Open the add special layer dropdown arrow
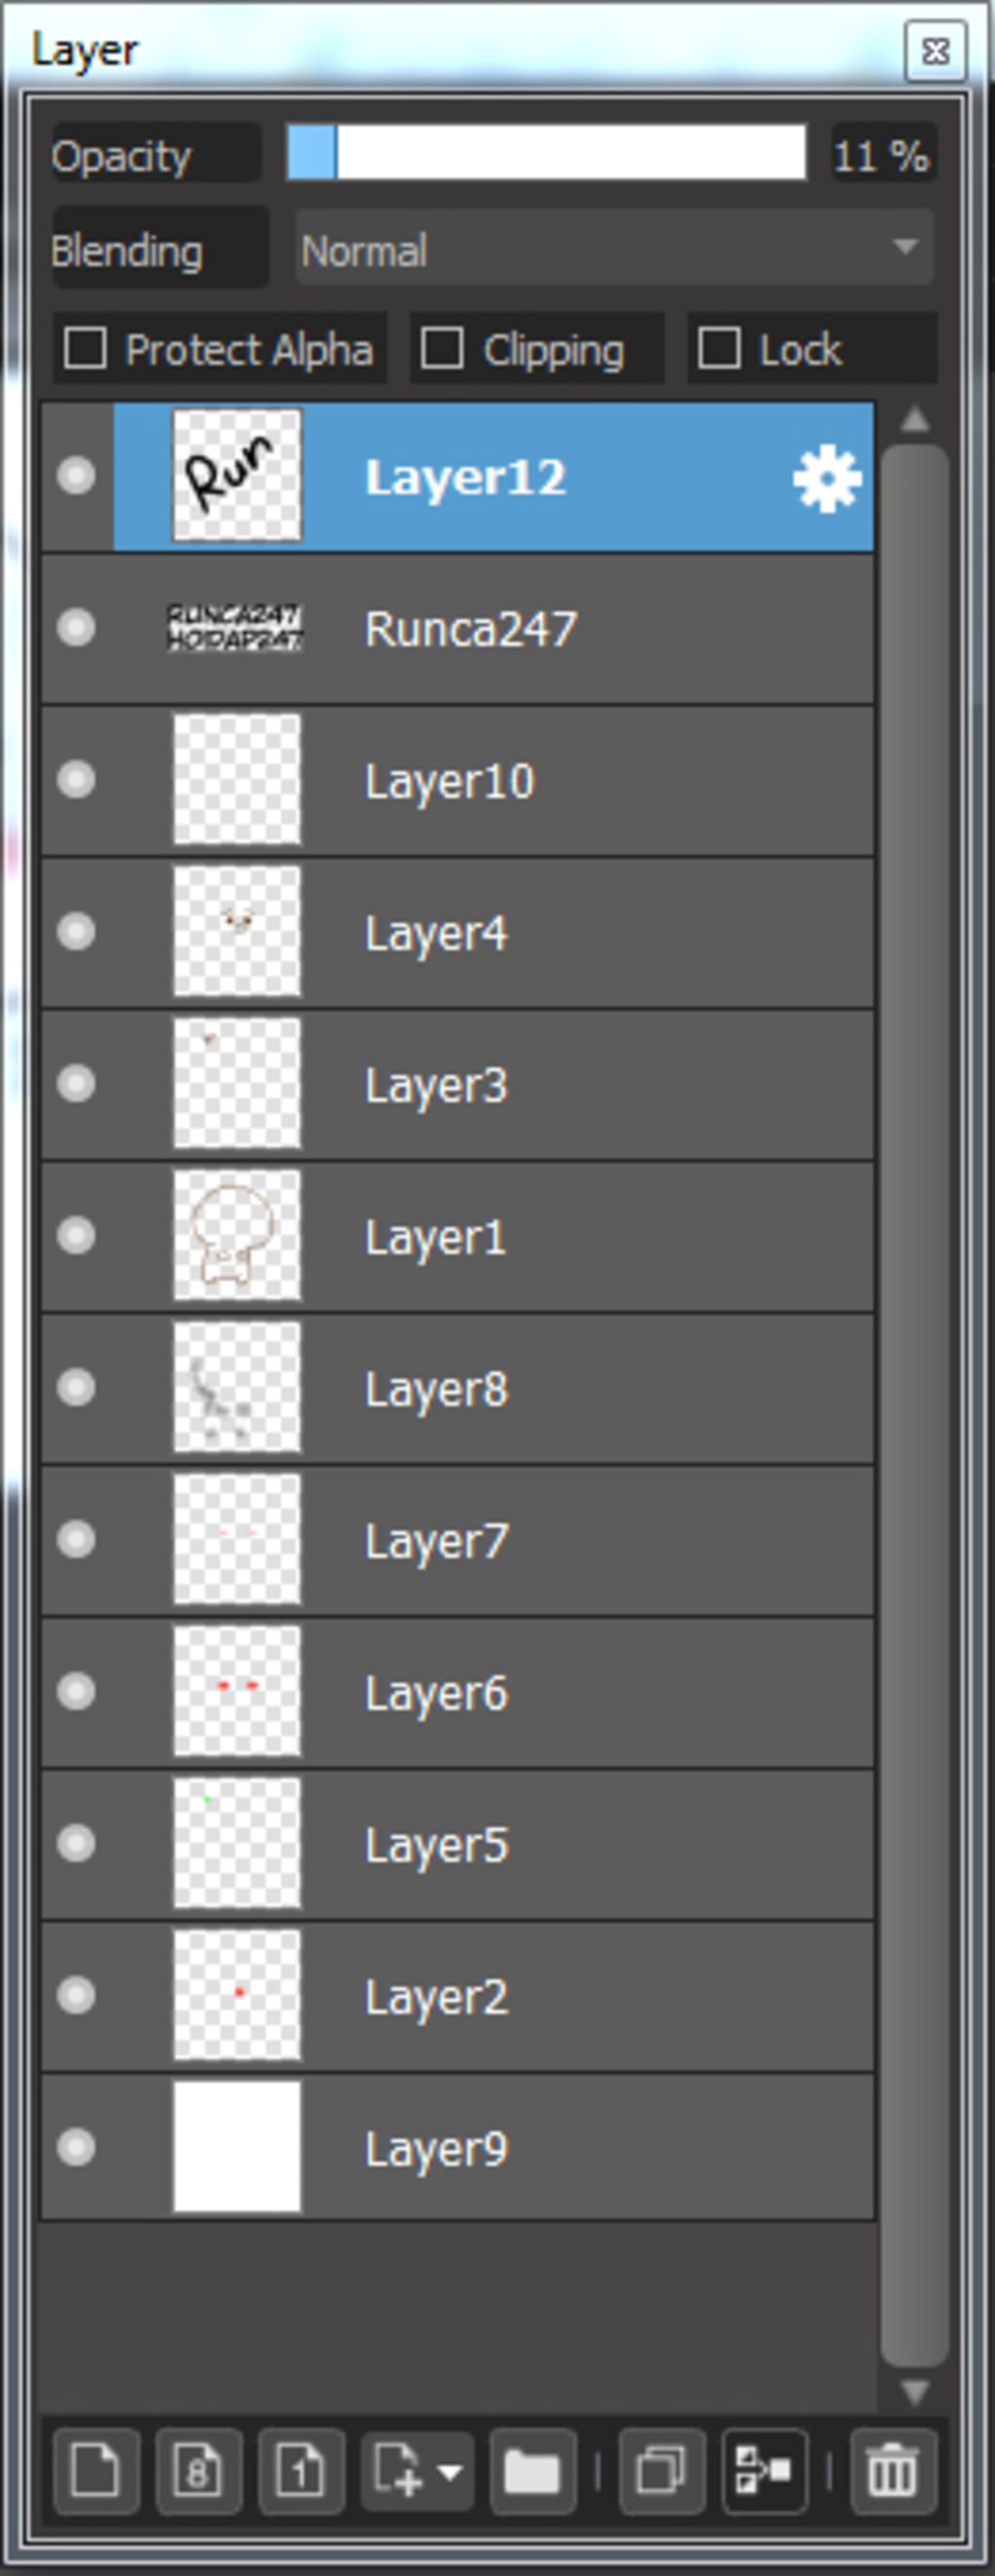Image resolution: width=995 pixels, height=2576 pixels. (x=451, y=2472)
